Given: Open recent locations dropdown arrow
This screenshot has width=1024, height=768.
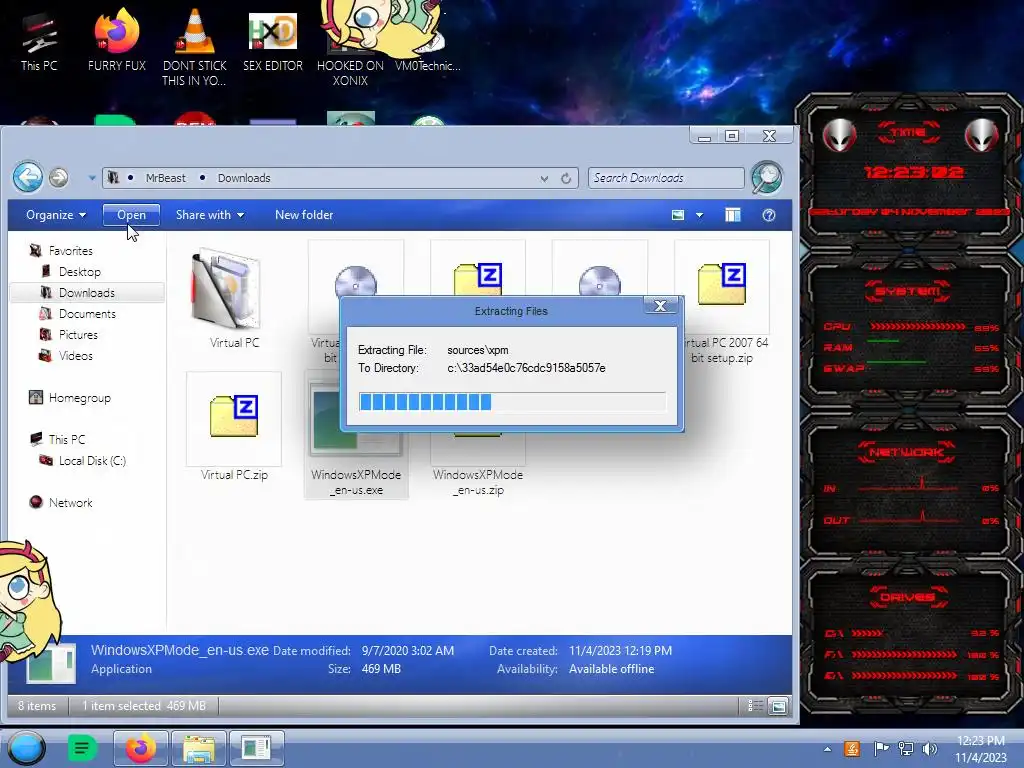Looking at the screenshot, I should 92,178.
